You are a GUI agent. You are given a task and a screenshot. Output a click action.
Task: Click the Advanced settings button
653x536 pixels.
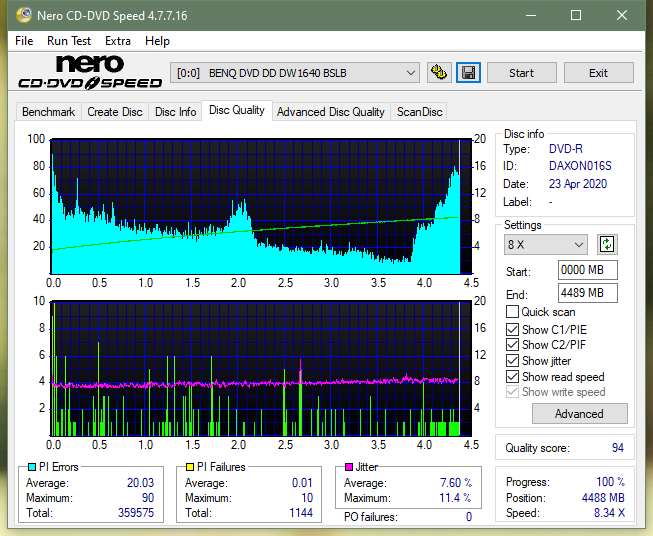click(x=579, y=414)
